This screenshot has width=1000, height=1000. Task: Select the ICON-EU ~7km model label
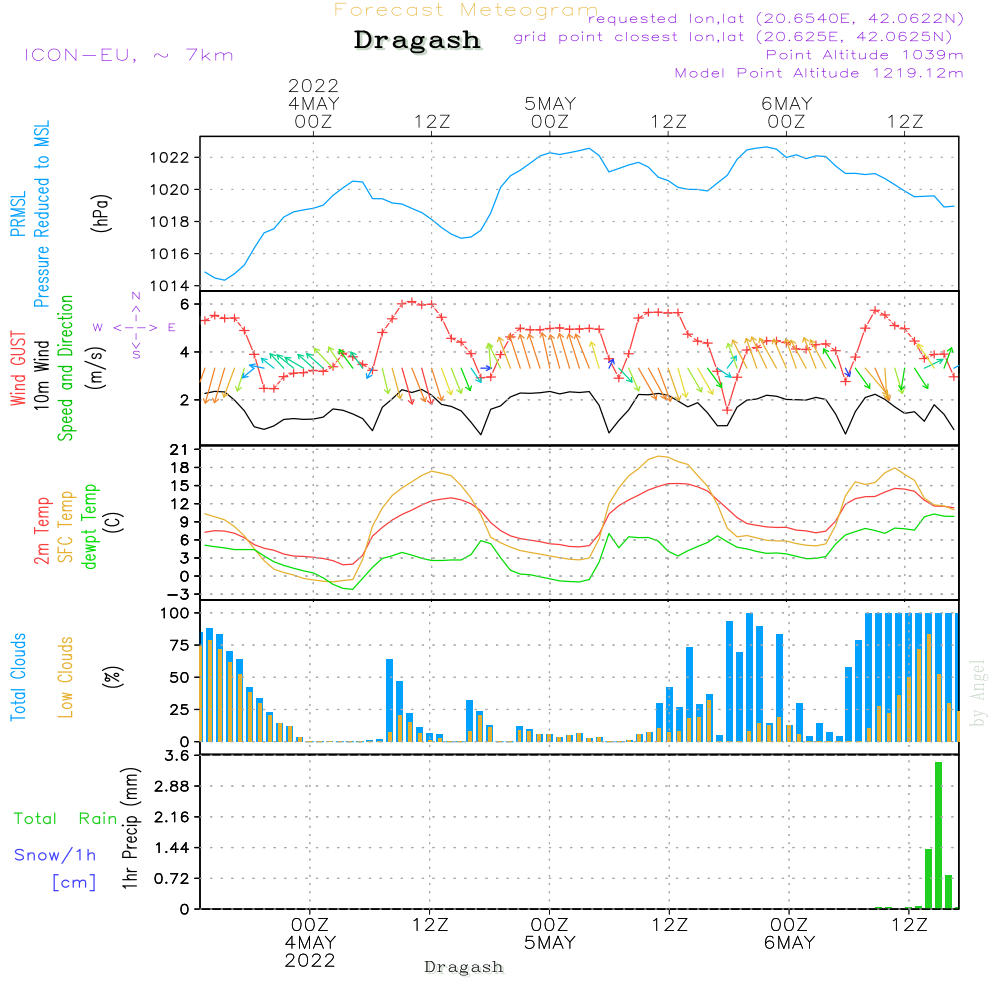tap(128, 55)
